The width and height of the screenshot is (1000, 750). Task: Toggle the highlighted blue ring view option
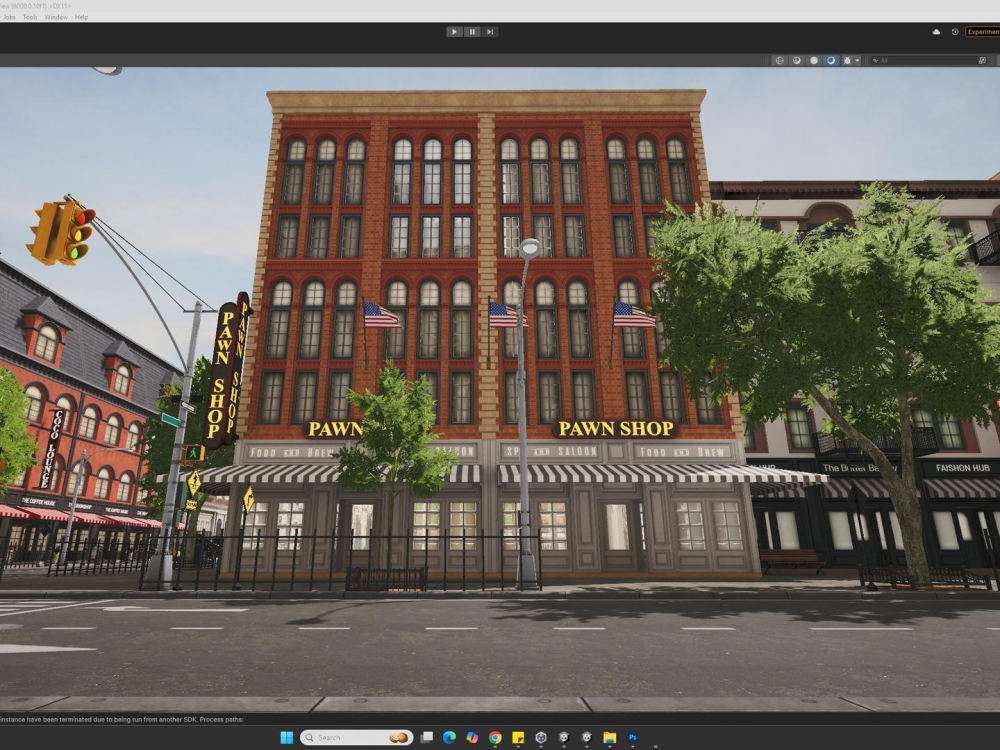pos(830,60)
